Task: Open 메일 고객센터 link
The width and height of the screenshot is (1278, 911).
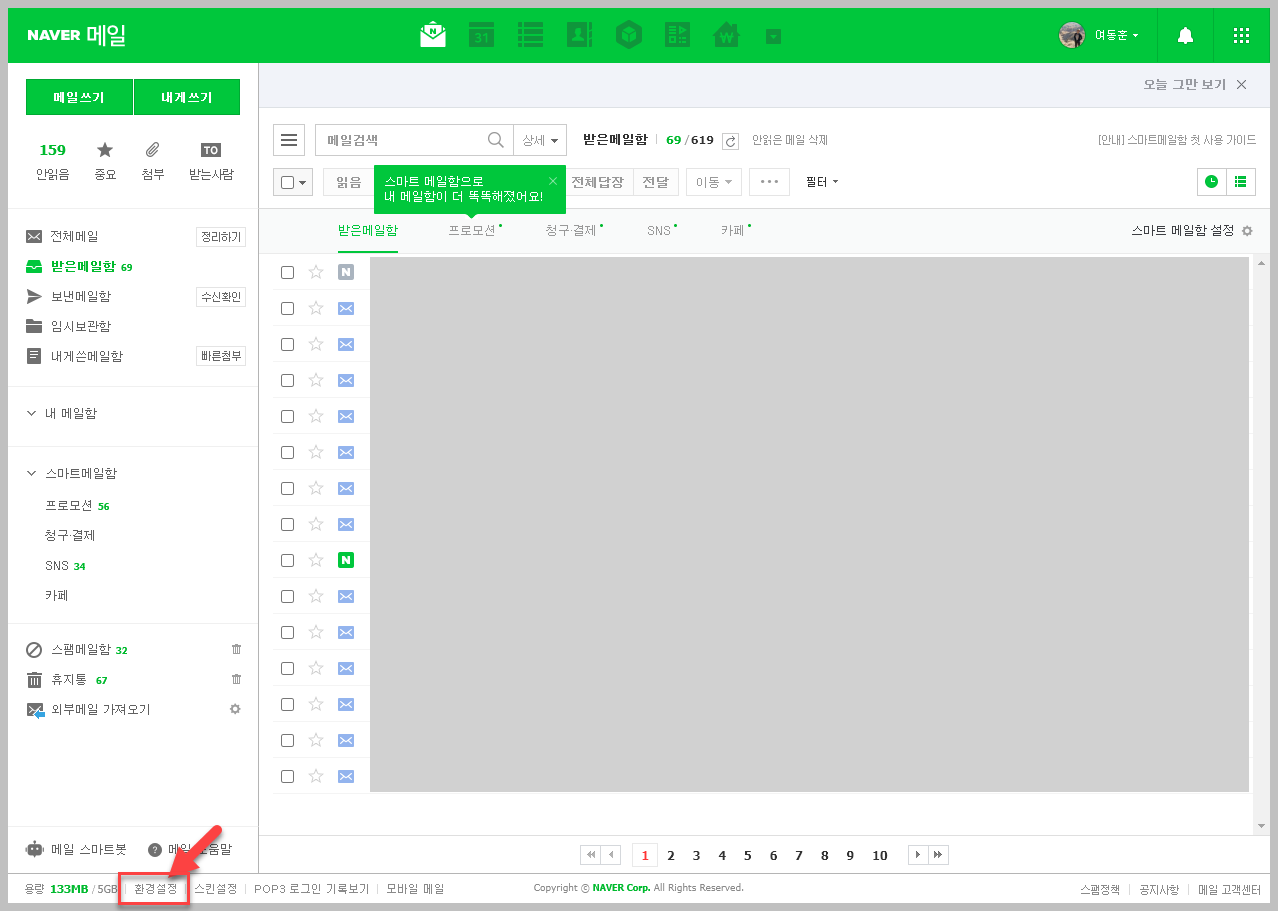Action: [1229, 889]
